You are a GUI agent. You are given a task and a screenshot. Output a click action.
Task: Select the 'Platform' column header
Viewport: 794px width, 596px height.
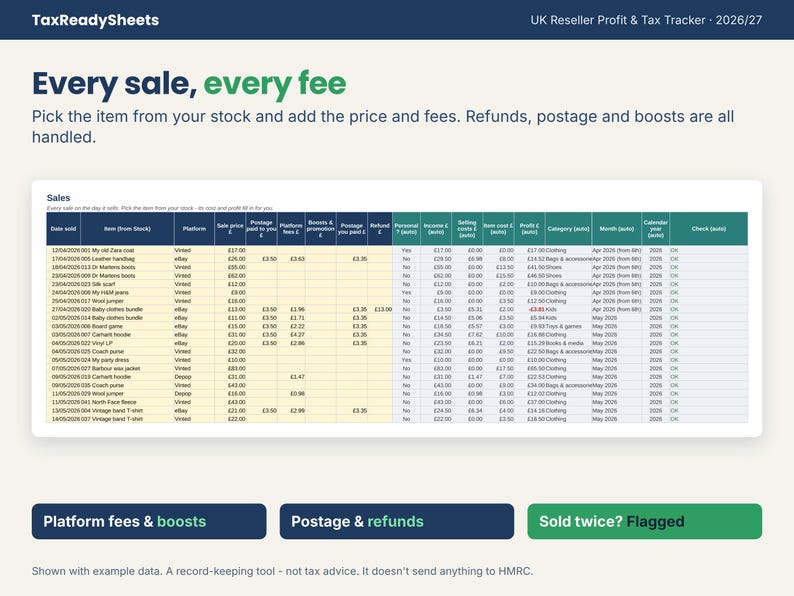pyautogui.click(x=194, y=229)
